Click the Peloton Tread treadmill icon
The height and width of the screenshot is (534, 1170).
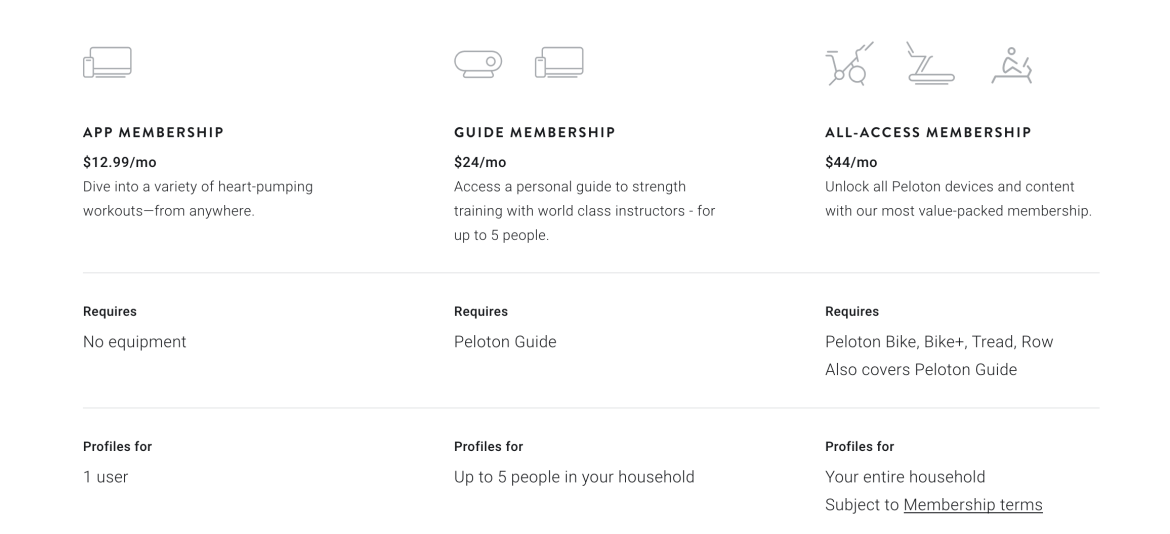pos(930,63)
